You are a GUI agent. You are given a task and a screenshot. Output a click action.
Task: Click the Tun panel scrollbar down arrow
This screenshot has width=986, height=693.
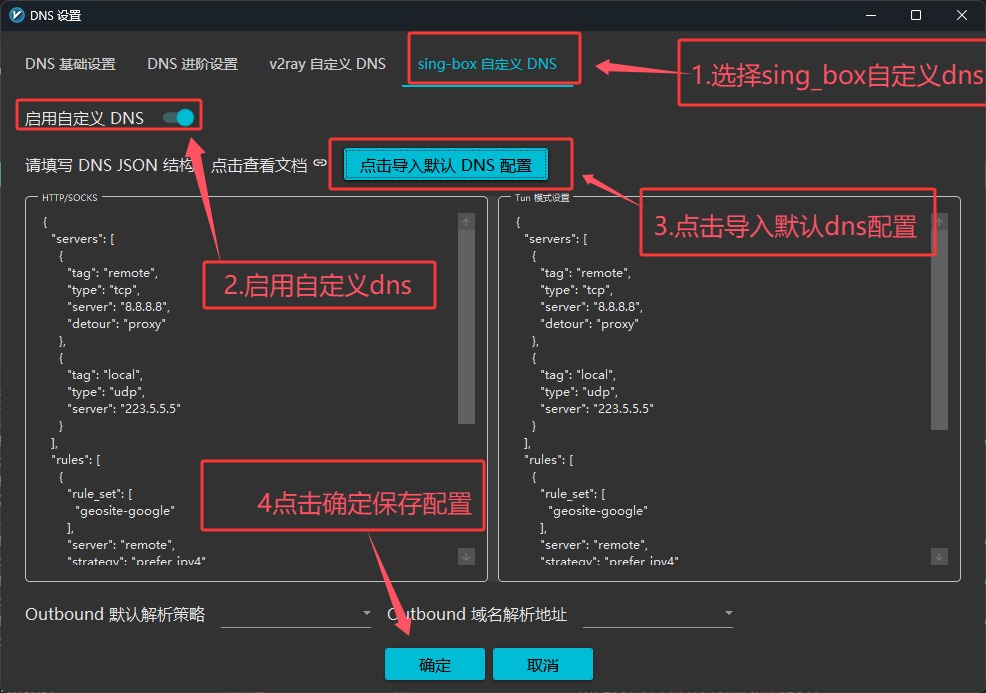(x=939, y=556)
